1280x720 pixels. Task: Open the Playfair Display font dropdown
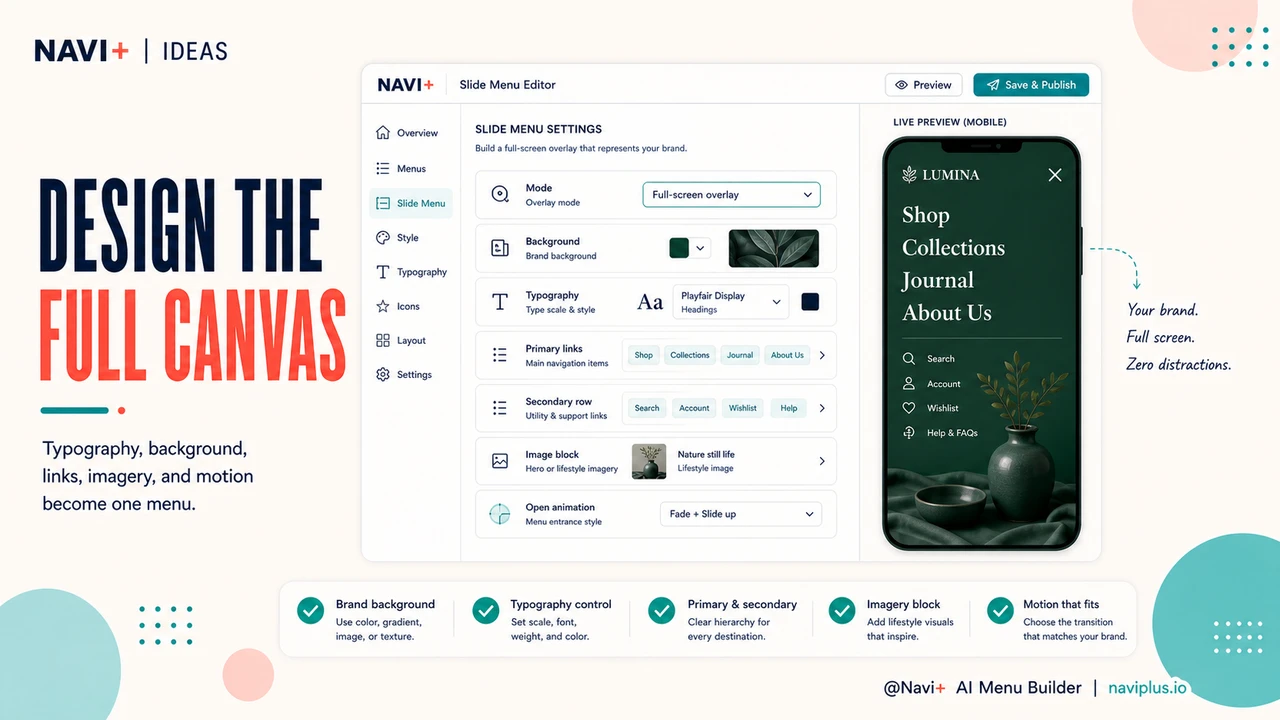[x=731, y=302]
